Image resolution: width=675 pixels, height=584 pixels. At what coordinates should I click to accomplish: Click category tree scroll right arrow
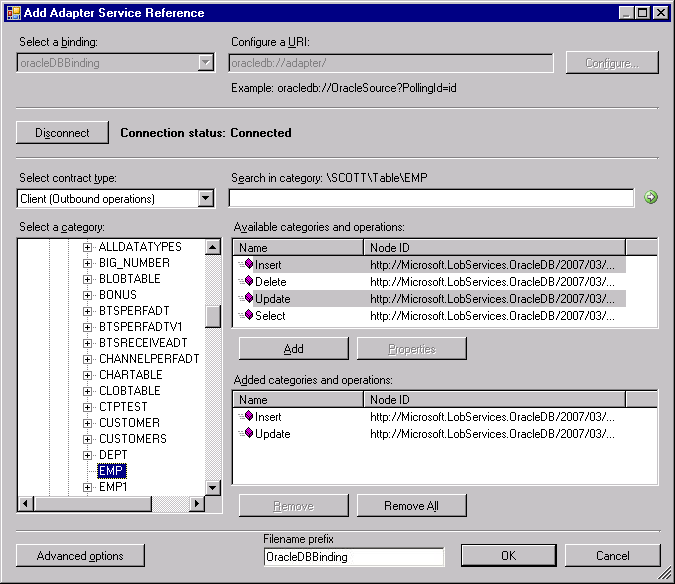tap(197, 503)
